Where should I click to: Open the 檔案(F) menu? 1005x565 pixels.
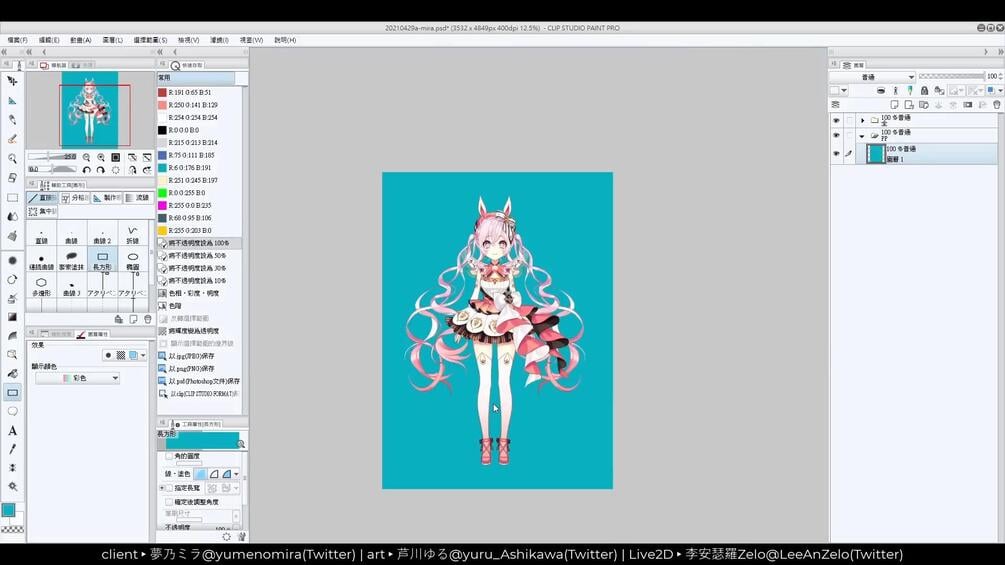[17, 40]
